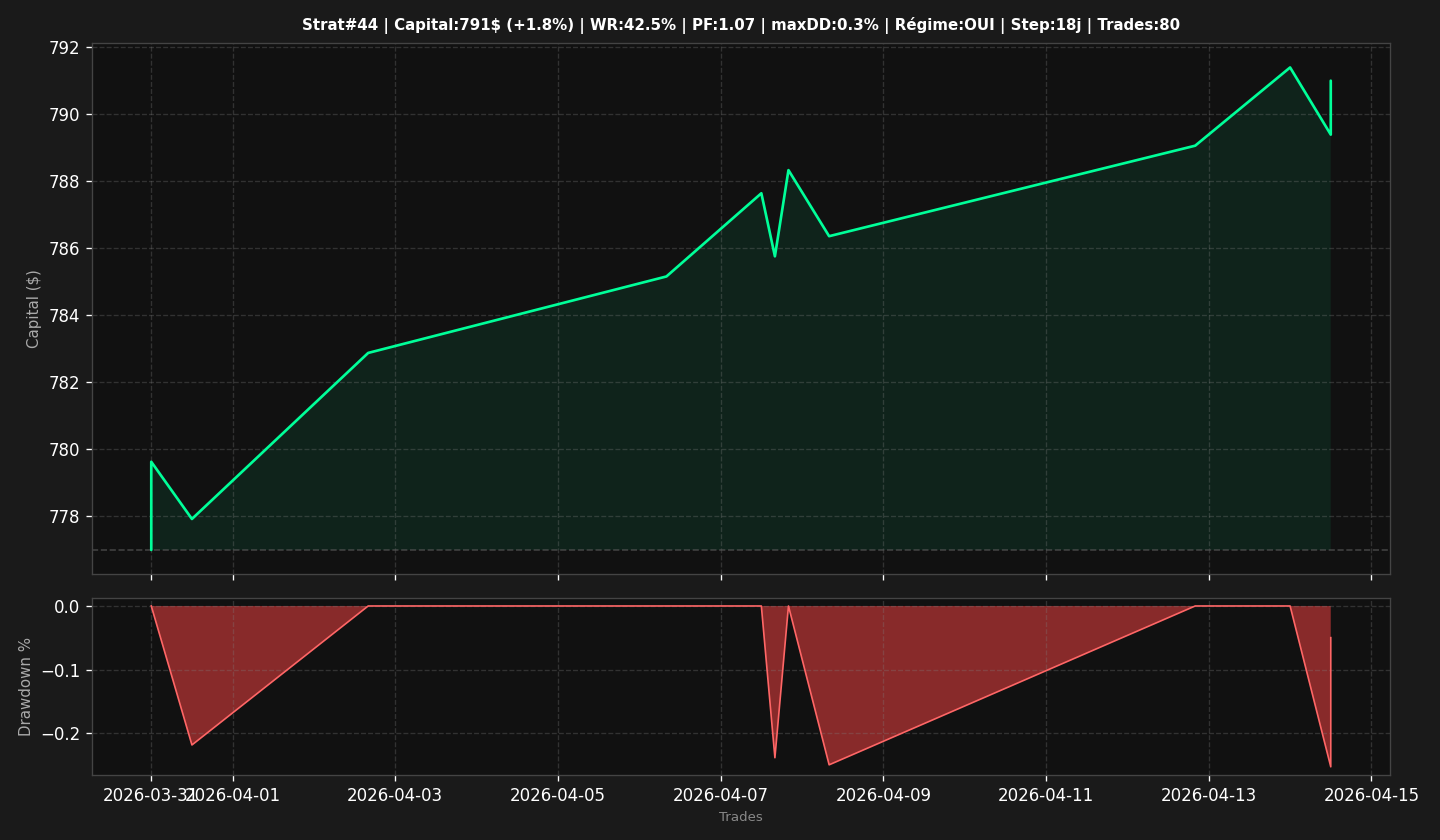Click the 792 tick on the Capital axis
Viewport: 1440px width, 840px height.
[66, 48]
